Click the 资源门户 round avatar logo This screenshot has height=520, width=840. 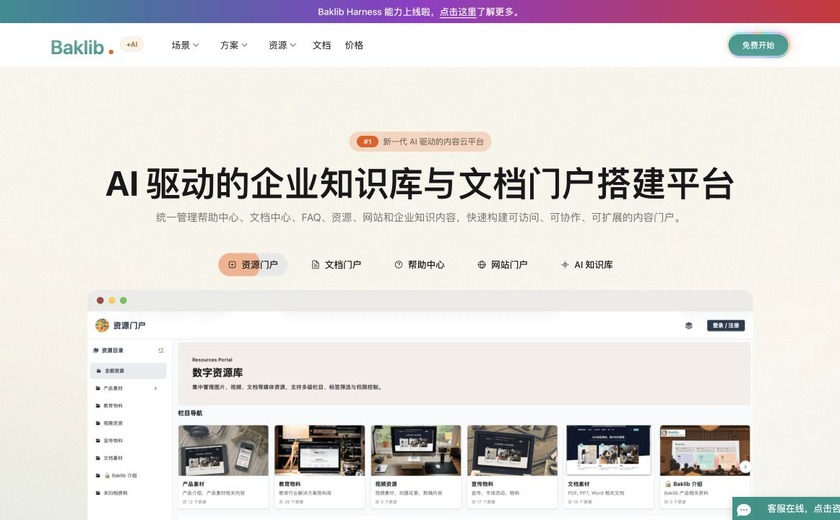(x=102, y=325)
